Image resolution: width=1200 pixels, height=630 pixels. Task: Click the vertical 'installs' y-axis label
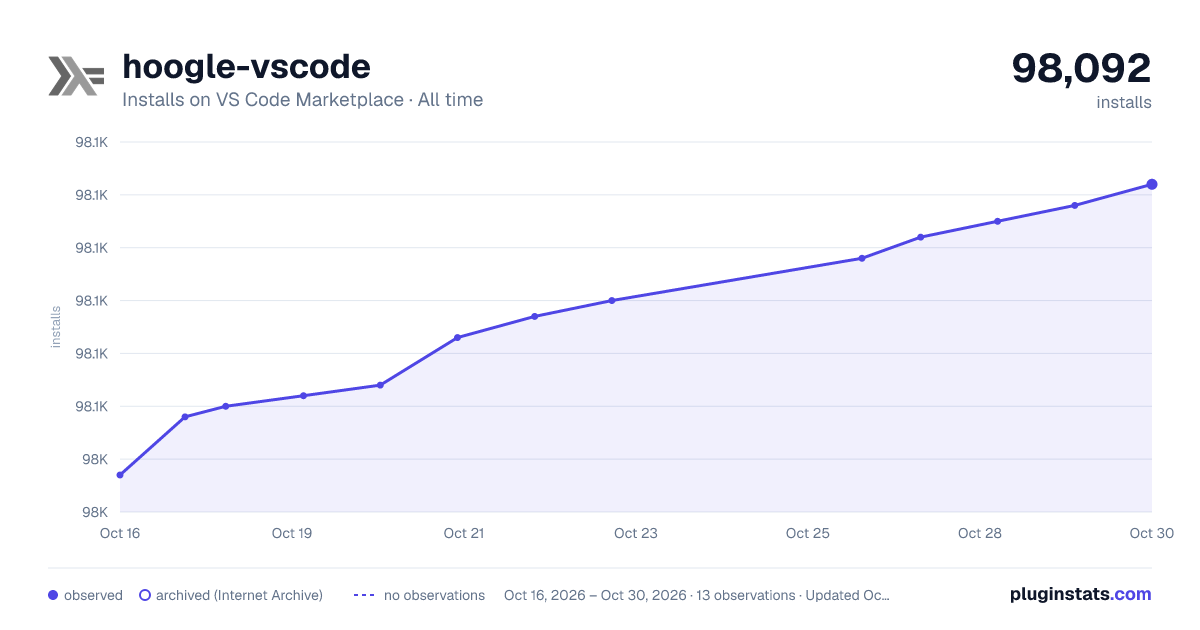click(56, 327)
